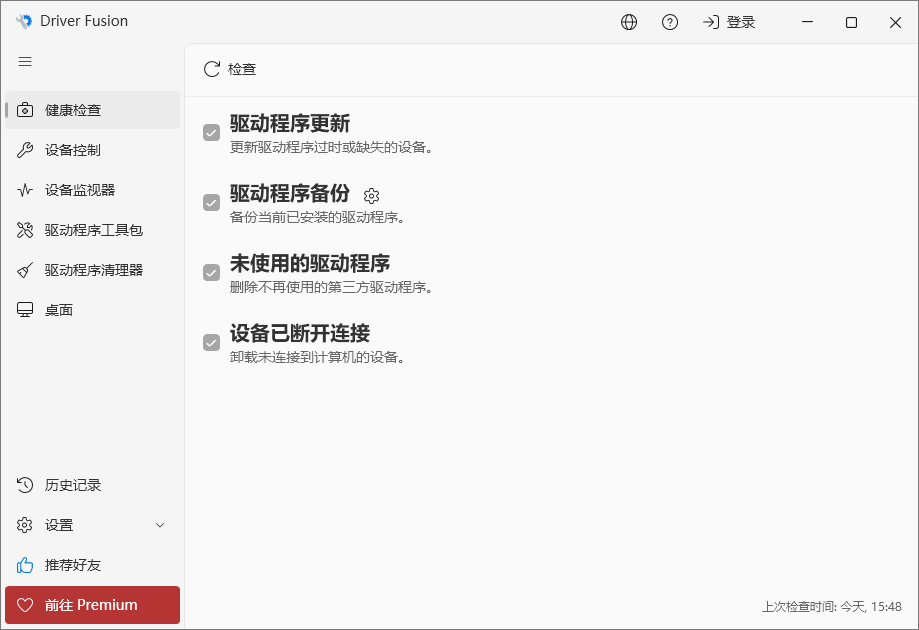
Task: Click the 前往 Premium button
Action: [x=93, y=605]
